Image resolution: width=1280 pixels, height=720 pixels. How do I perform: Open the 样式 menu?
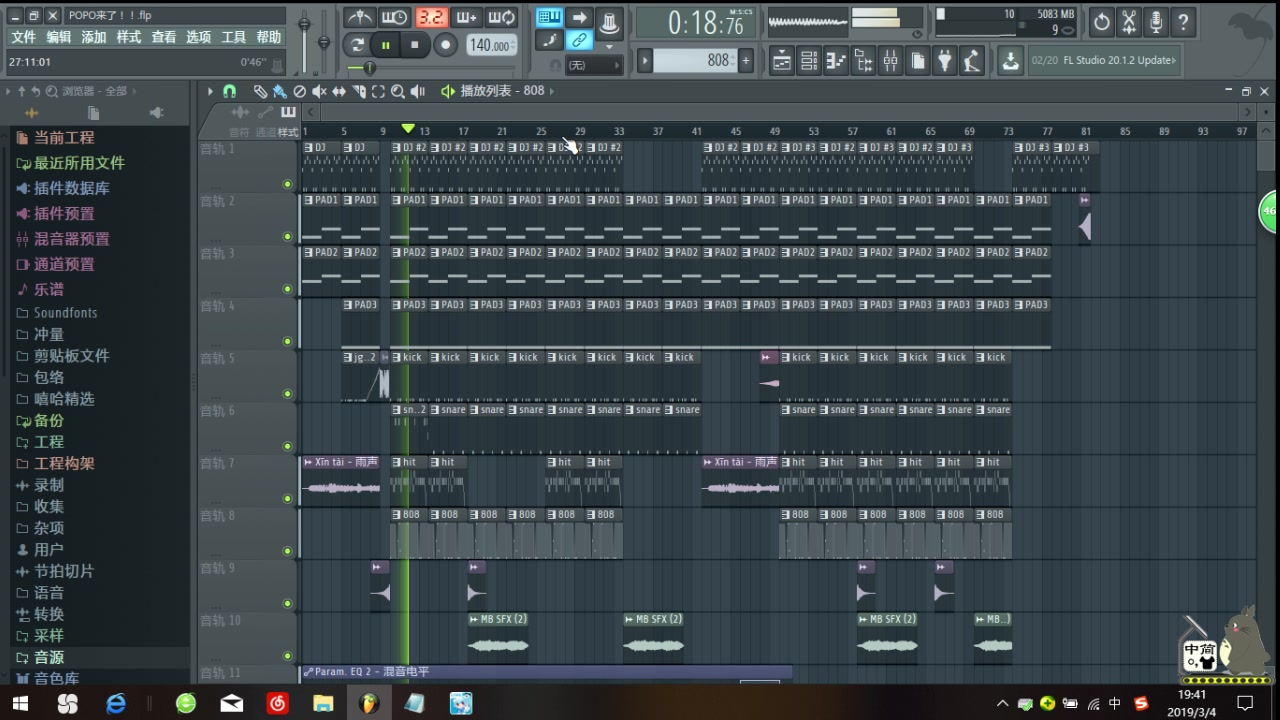pos(129,37)
